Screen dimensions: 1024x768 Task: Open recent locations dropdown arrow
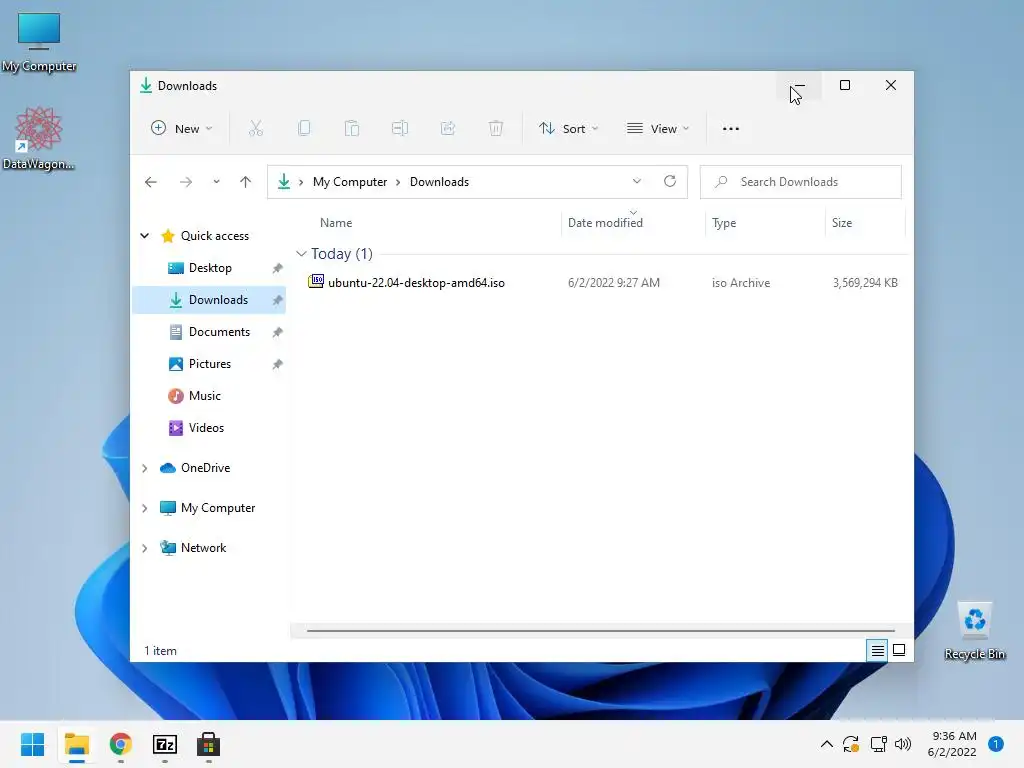click(216, 182)
